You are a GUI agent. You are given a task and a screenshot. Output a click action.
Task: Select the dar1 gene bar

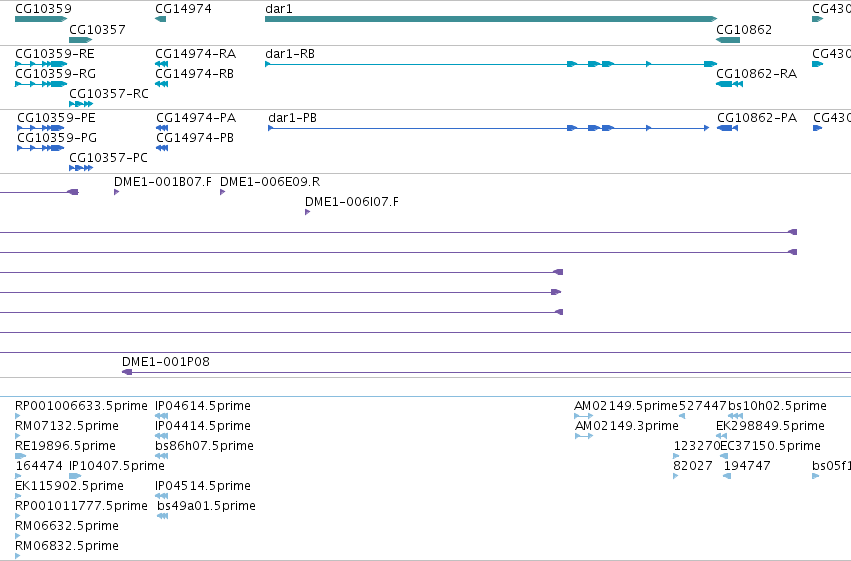[491, 19]
